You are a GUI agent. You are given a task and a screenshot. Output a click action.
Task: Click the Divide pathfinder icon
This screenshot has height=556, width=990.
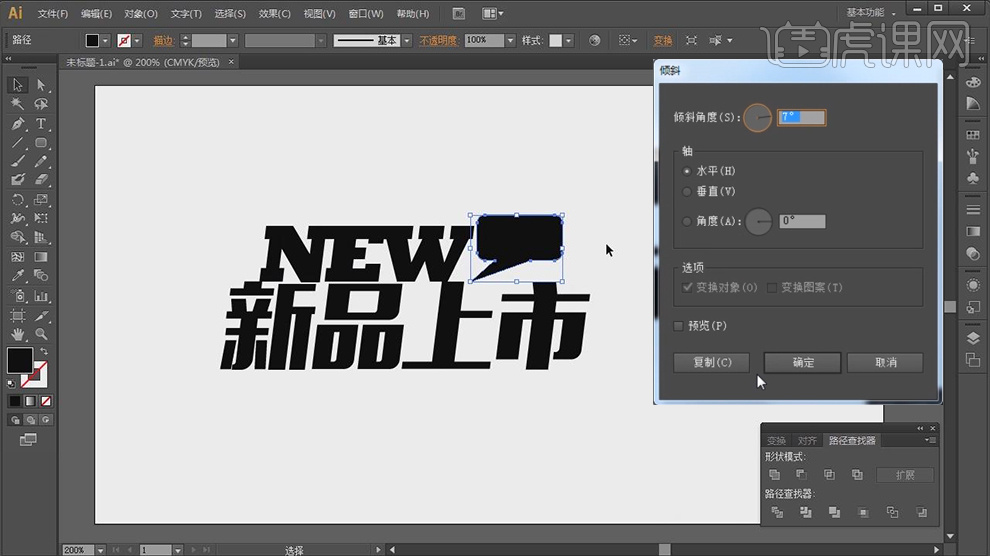pyautogui.click(x=777, y=513)
